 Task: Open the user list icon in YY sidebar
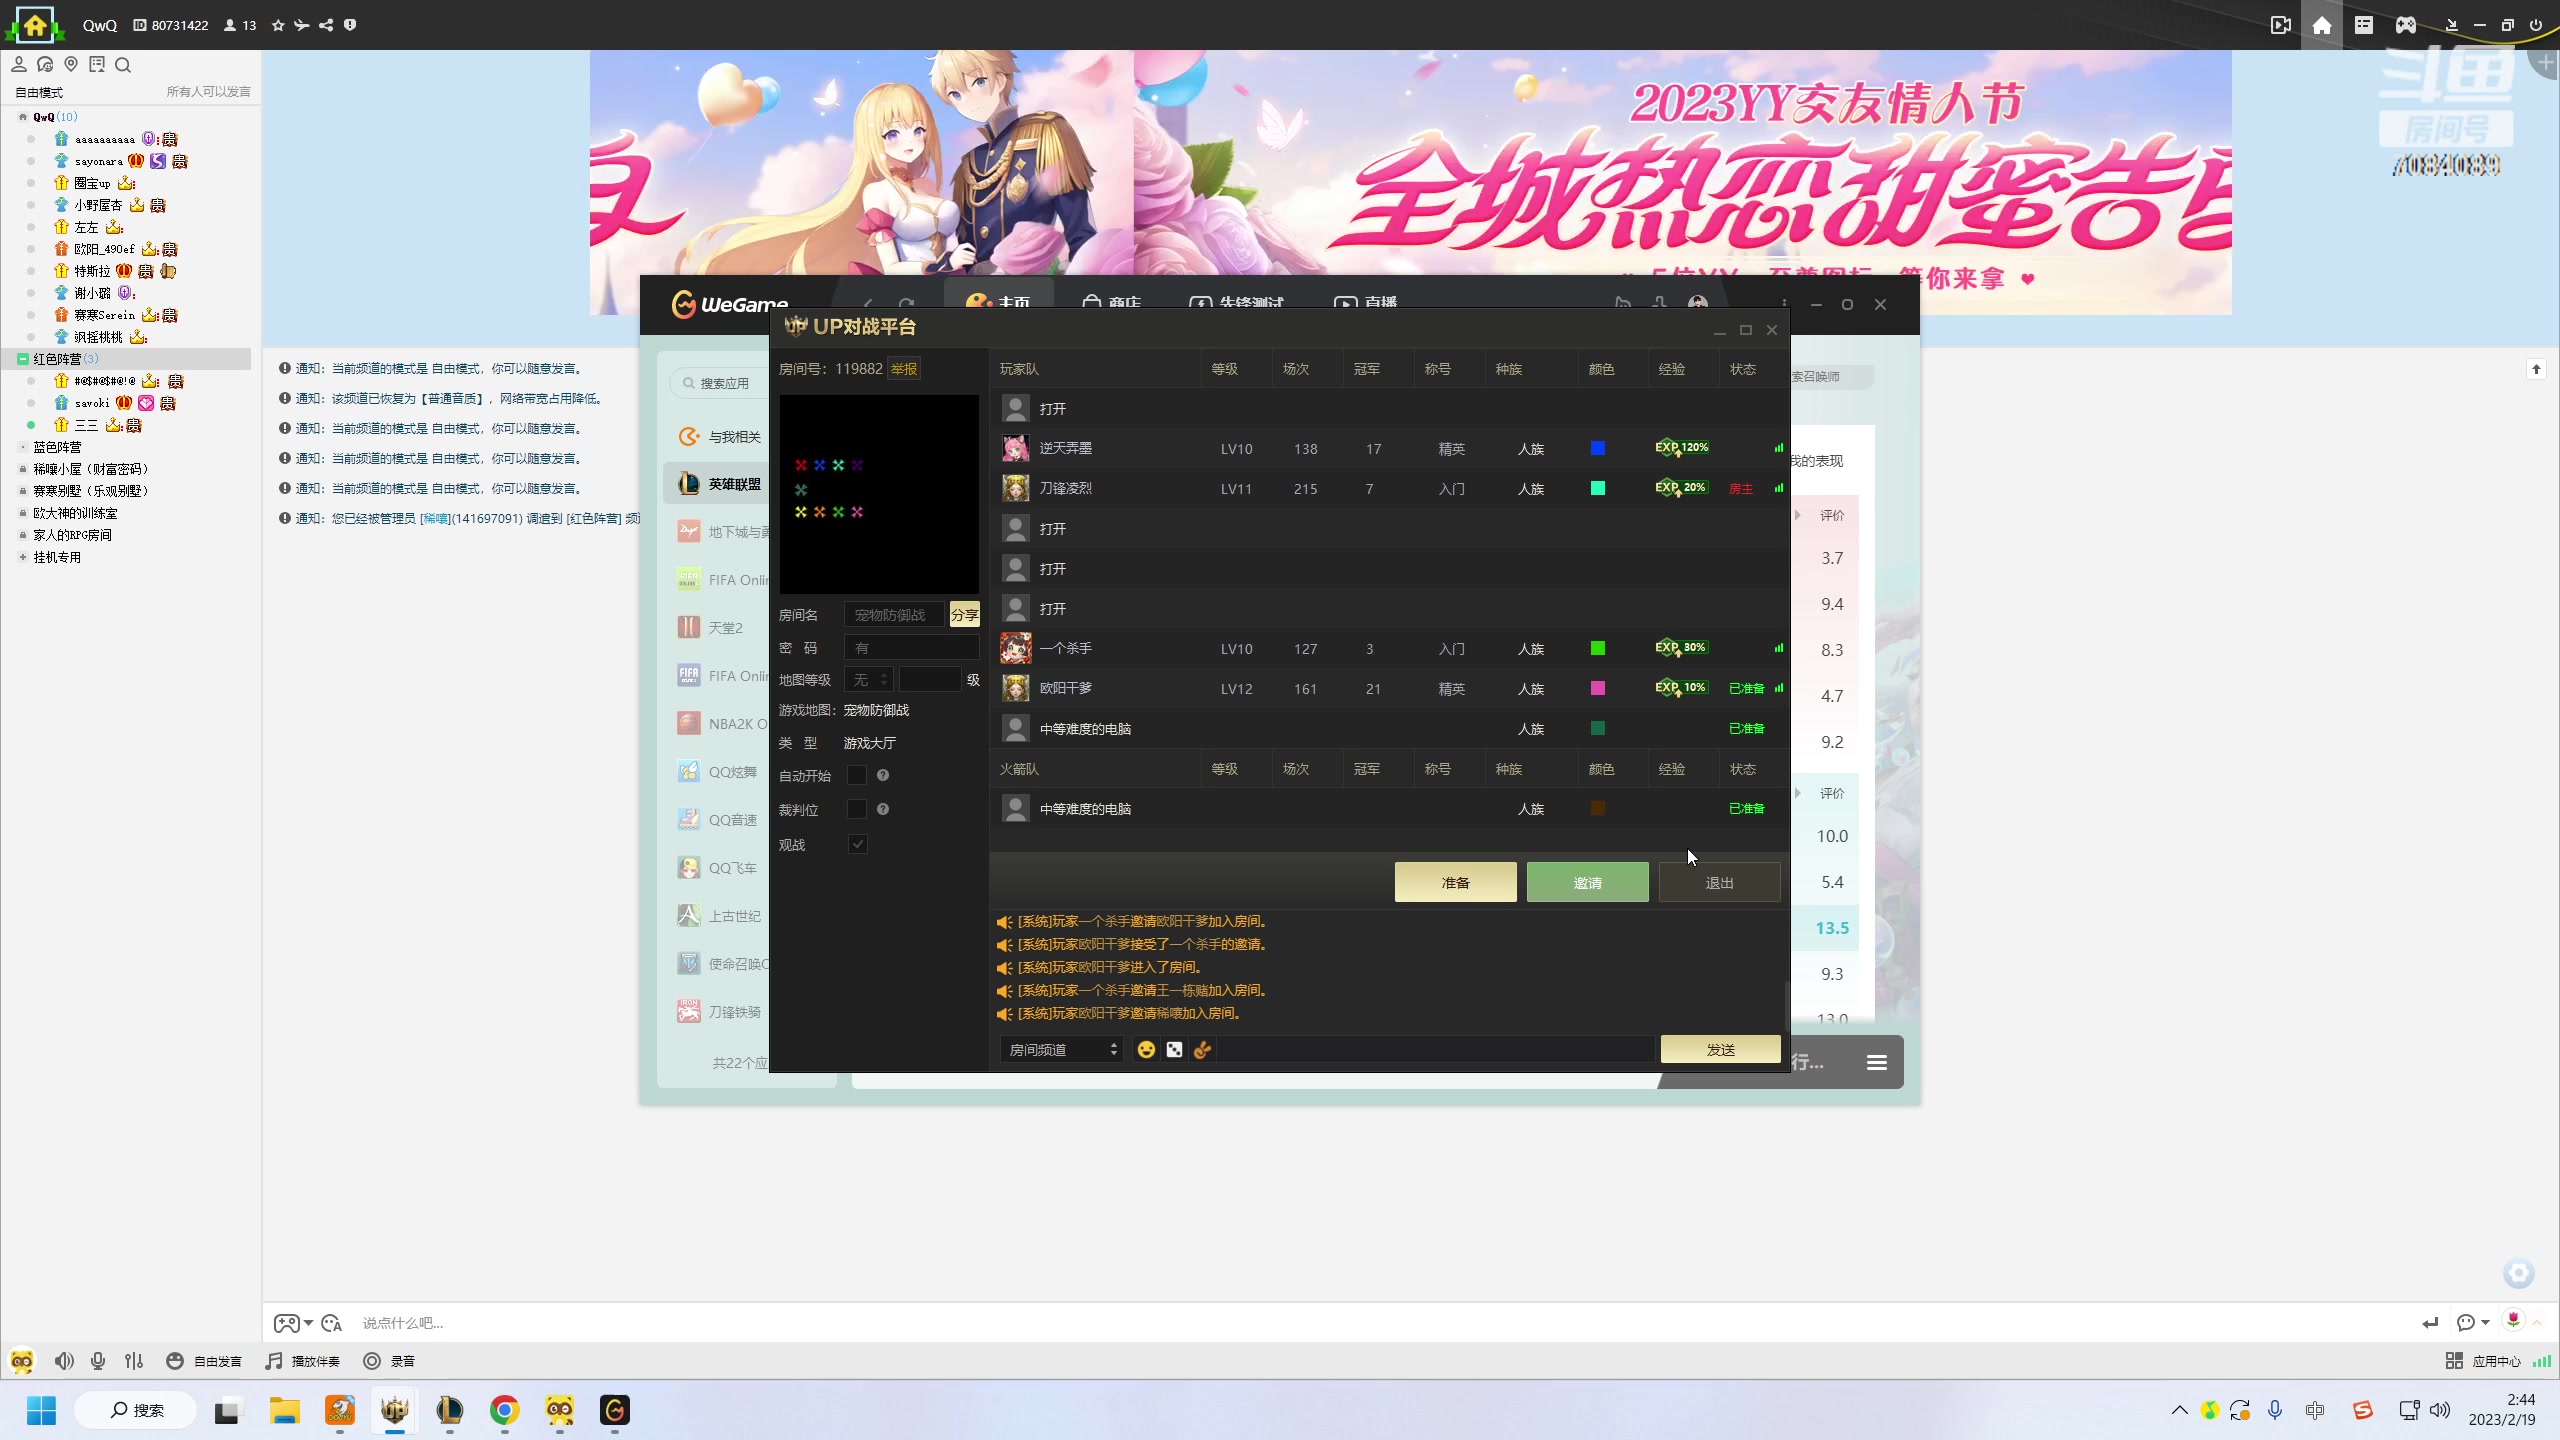click(19, 65)
